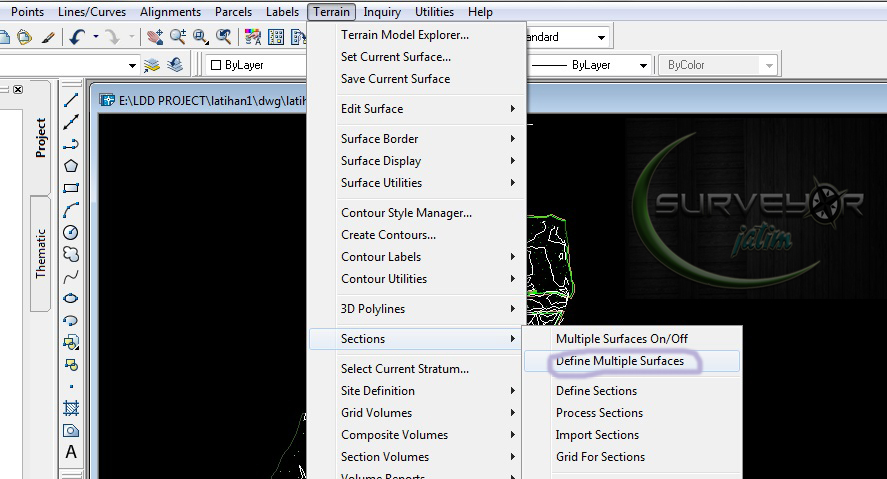
Task: Click the Match Properties paintbrush icon
Action: (48, 37)
